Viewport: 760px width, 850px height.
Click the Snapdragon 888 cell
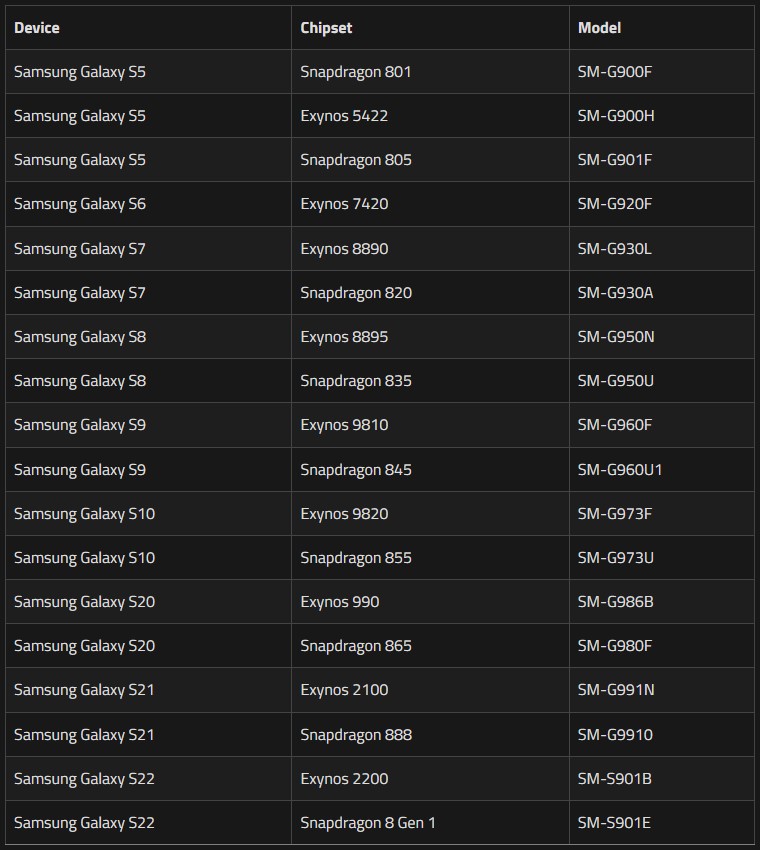(x=356, y=735)
